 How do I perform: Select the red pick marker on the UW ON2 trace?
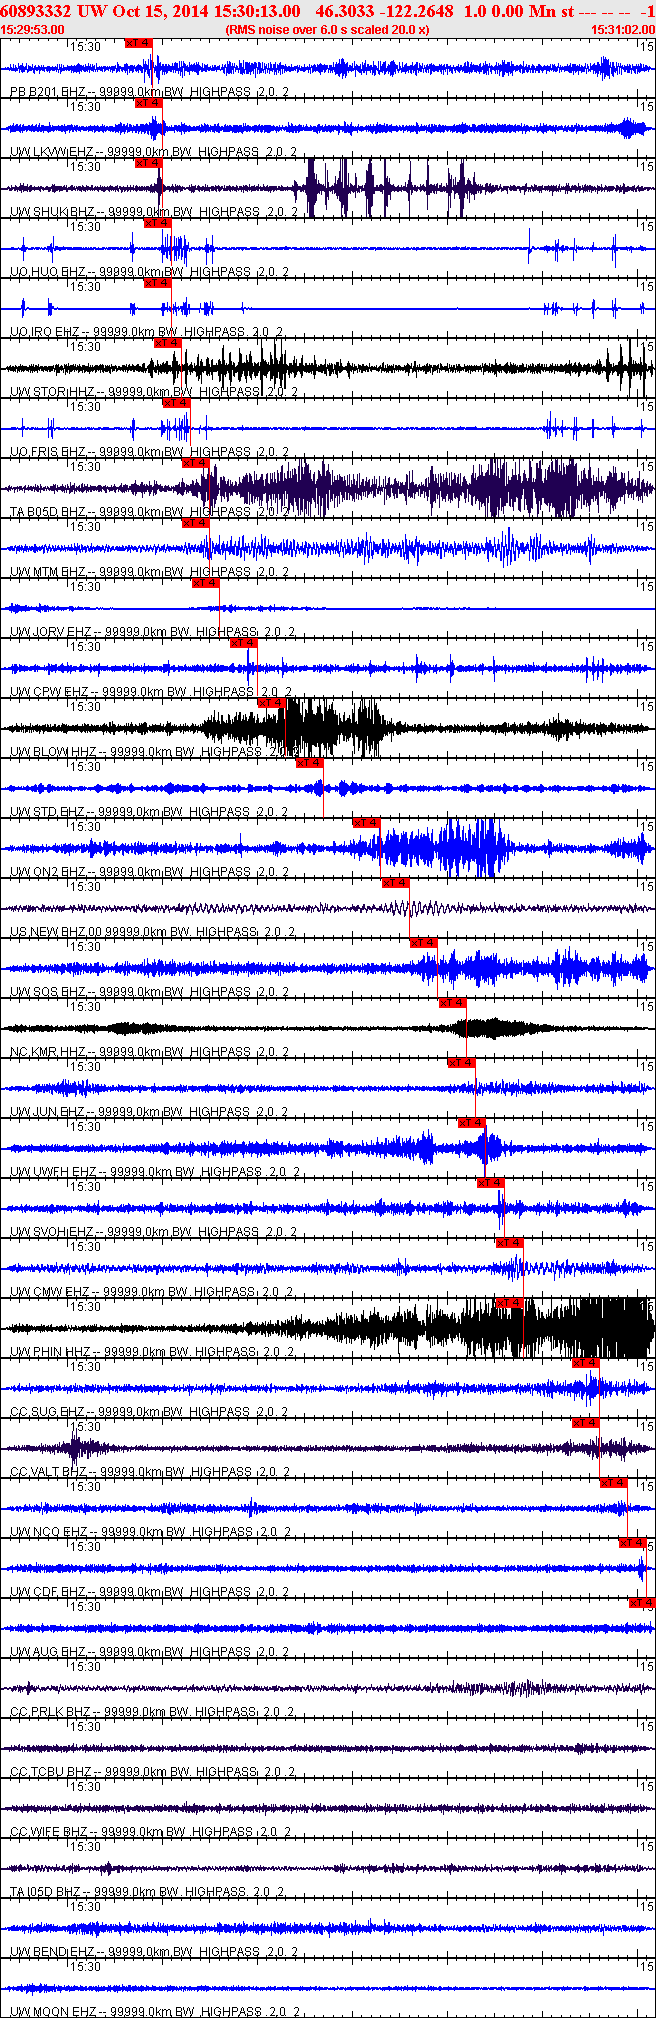pos(367,823)
